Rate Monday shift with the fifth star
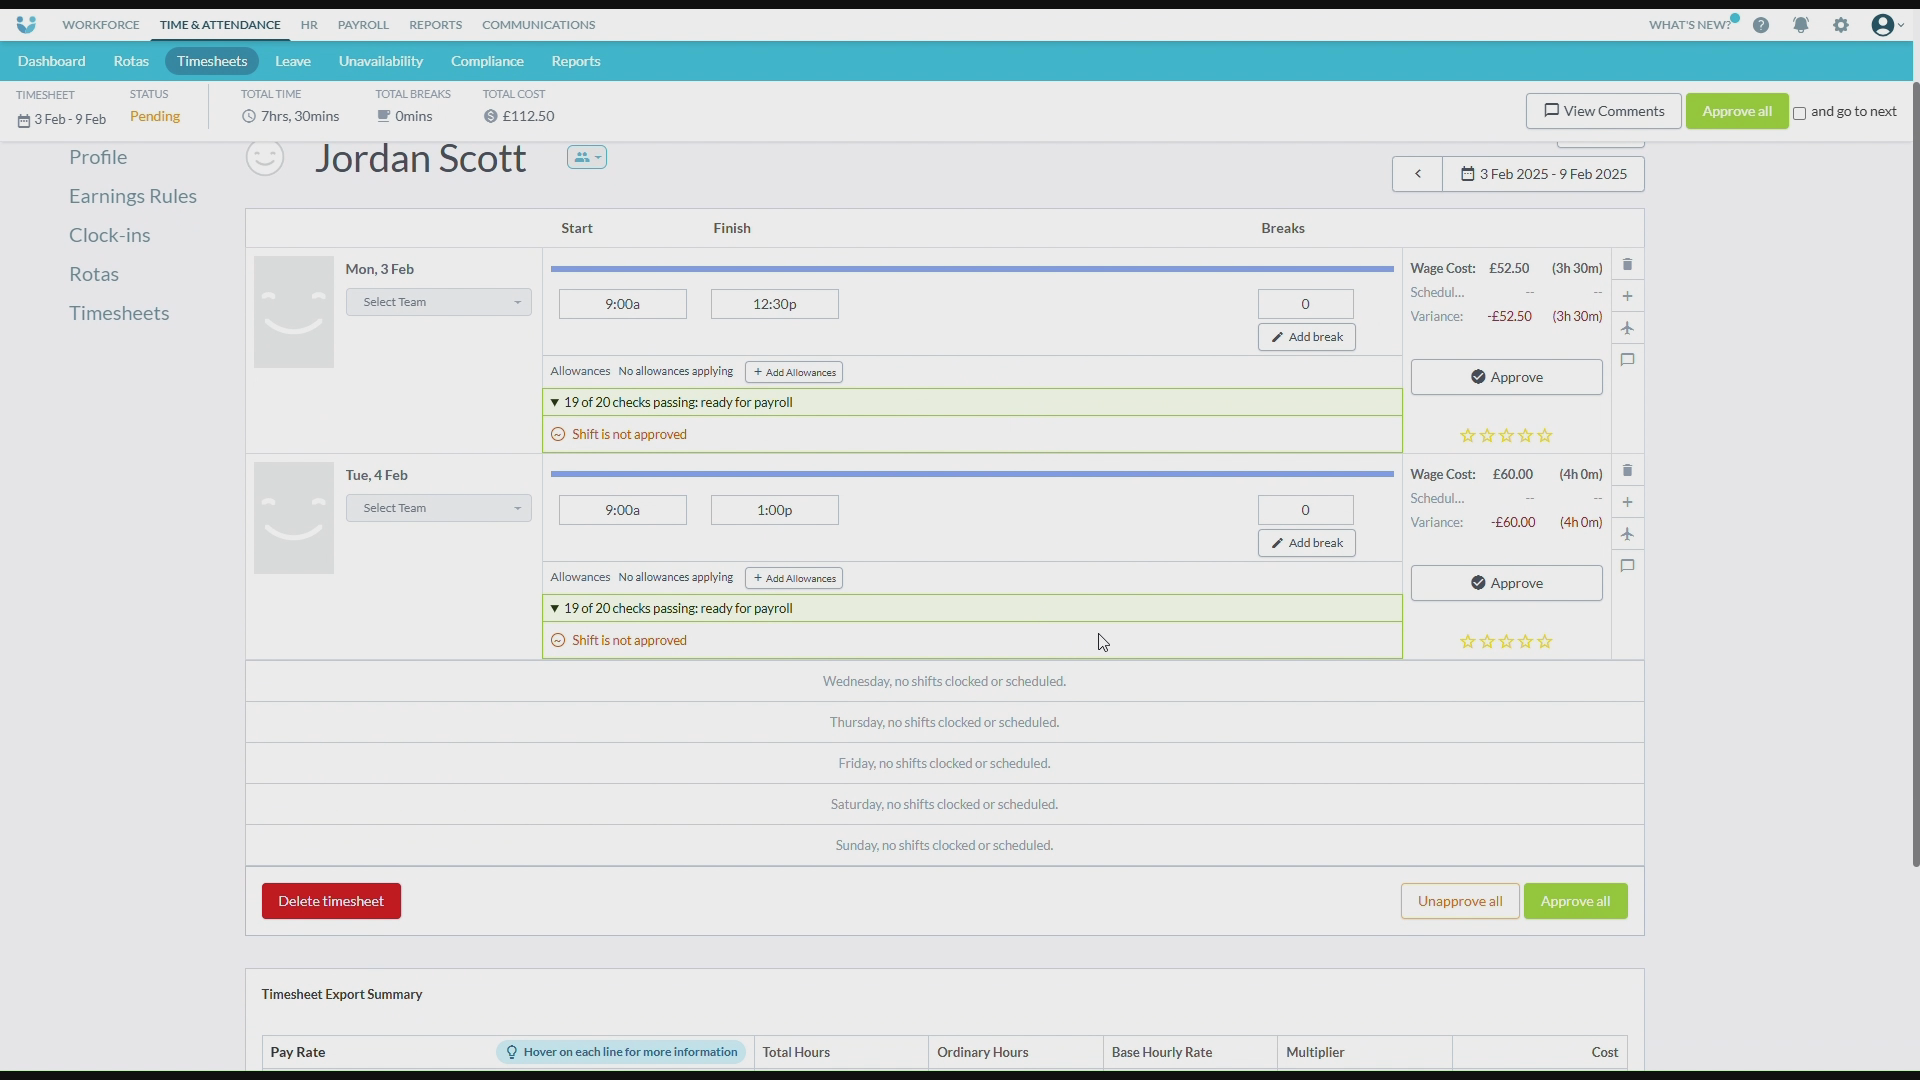Viewport: 1920px width, 1080px height. point(1545,436)
